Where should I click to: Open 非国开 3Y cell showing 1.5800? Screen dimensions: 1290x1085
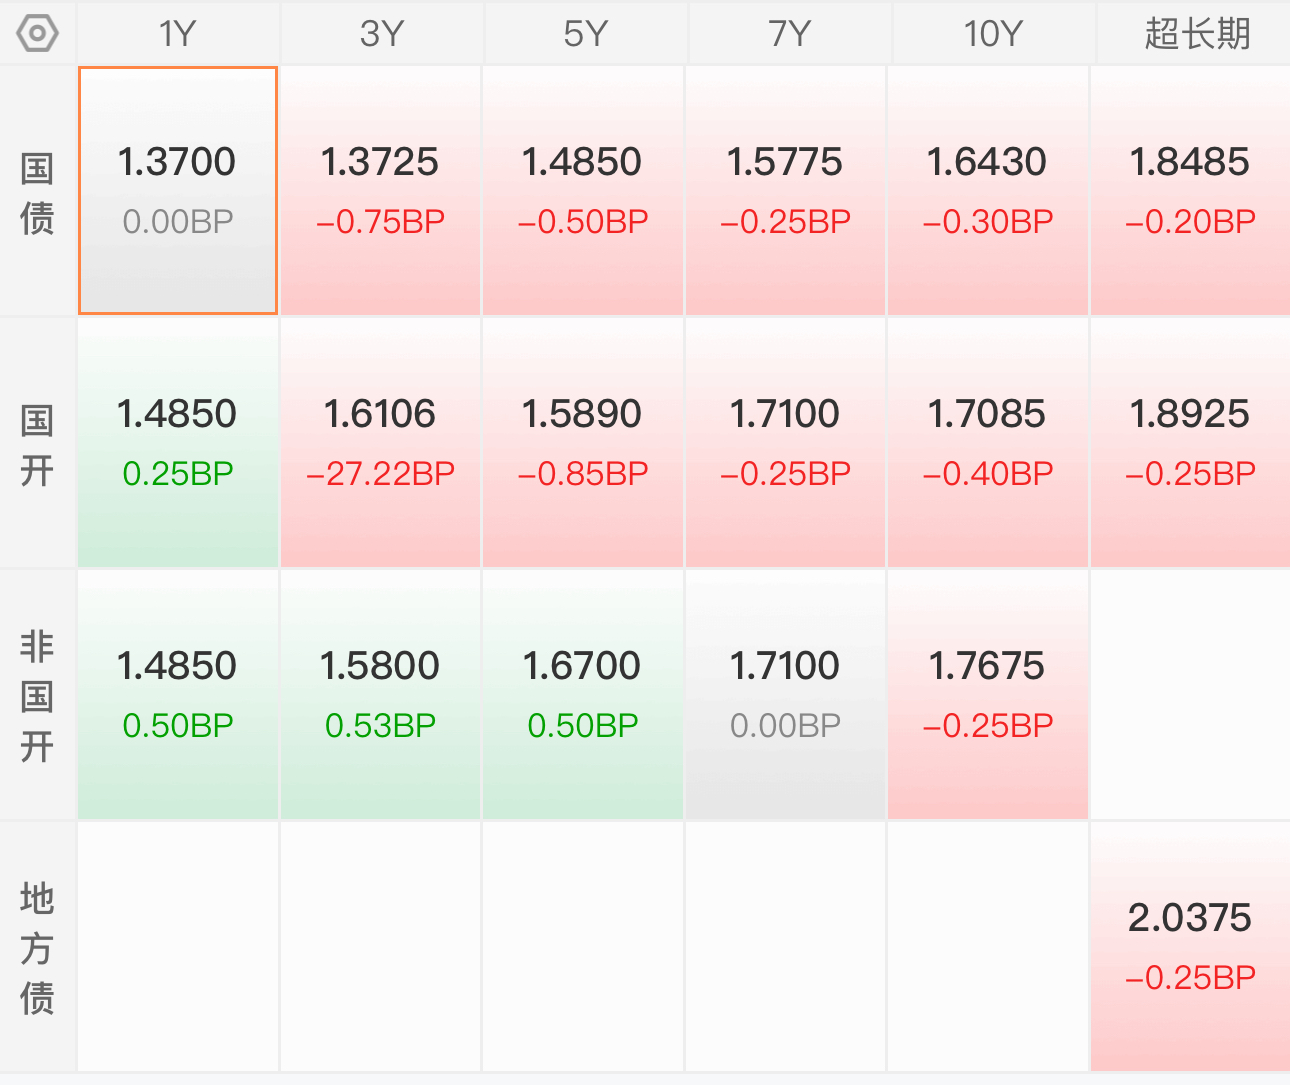click(x=381, y=695)
